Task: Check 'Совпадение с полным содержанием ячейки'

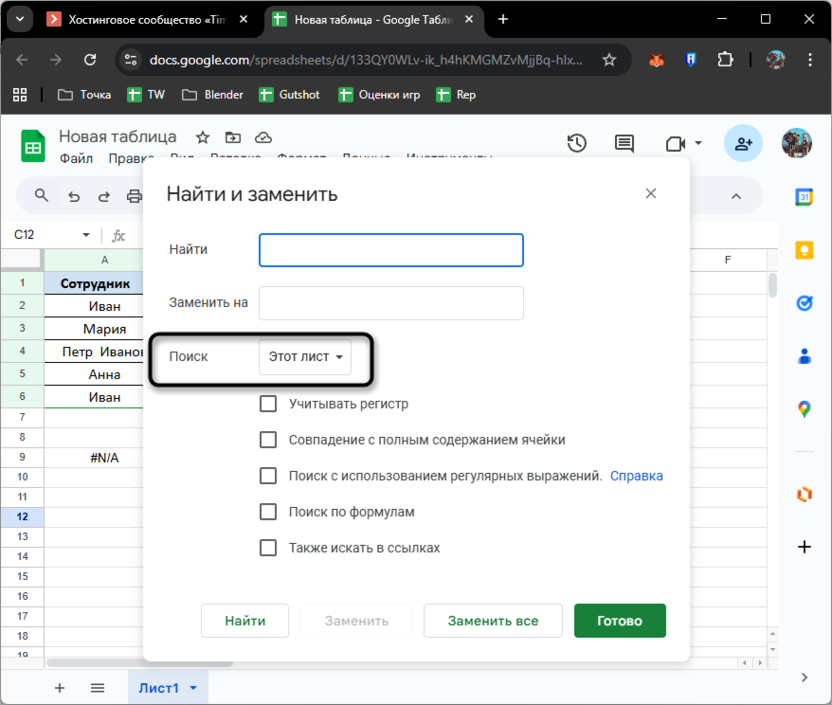Action: point(268,439)
